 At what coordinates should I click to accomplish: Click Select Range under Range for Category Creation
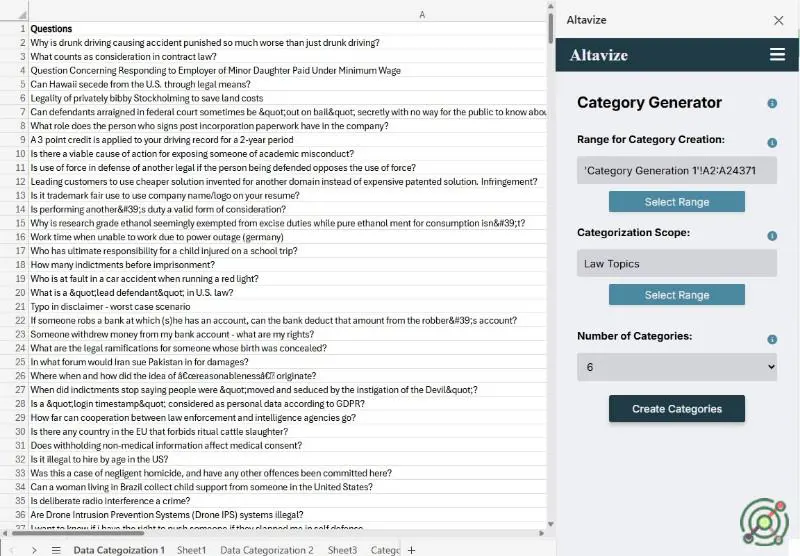pyautogui.click(x=677, y=202)
